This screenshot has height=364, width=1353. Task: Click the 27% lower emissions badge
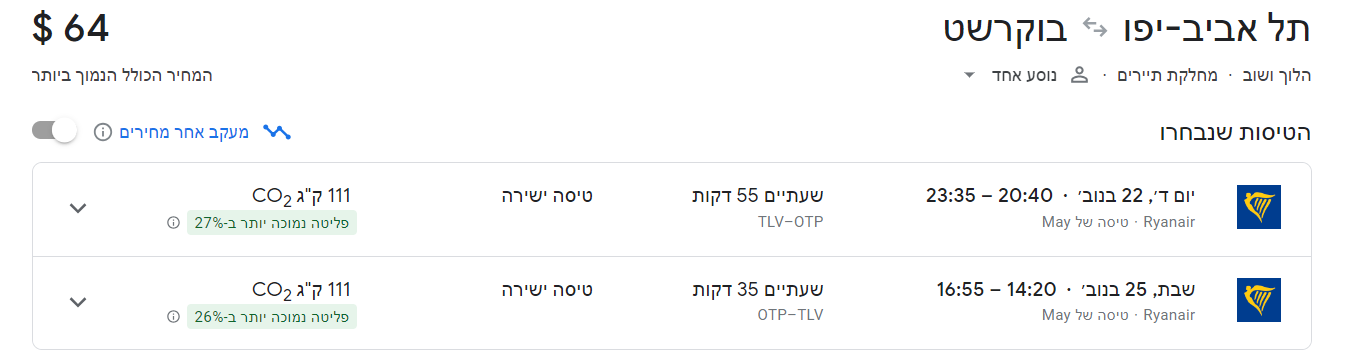tap(272, 222)
